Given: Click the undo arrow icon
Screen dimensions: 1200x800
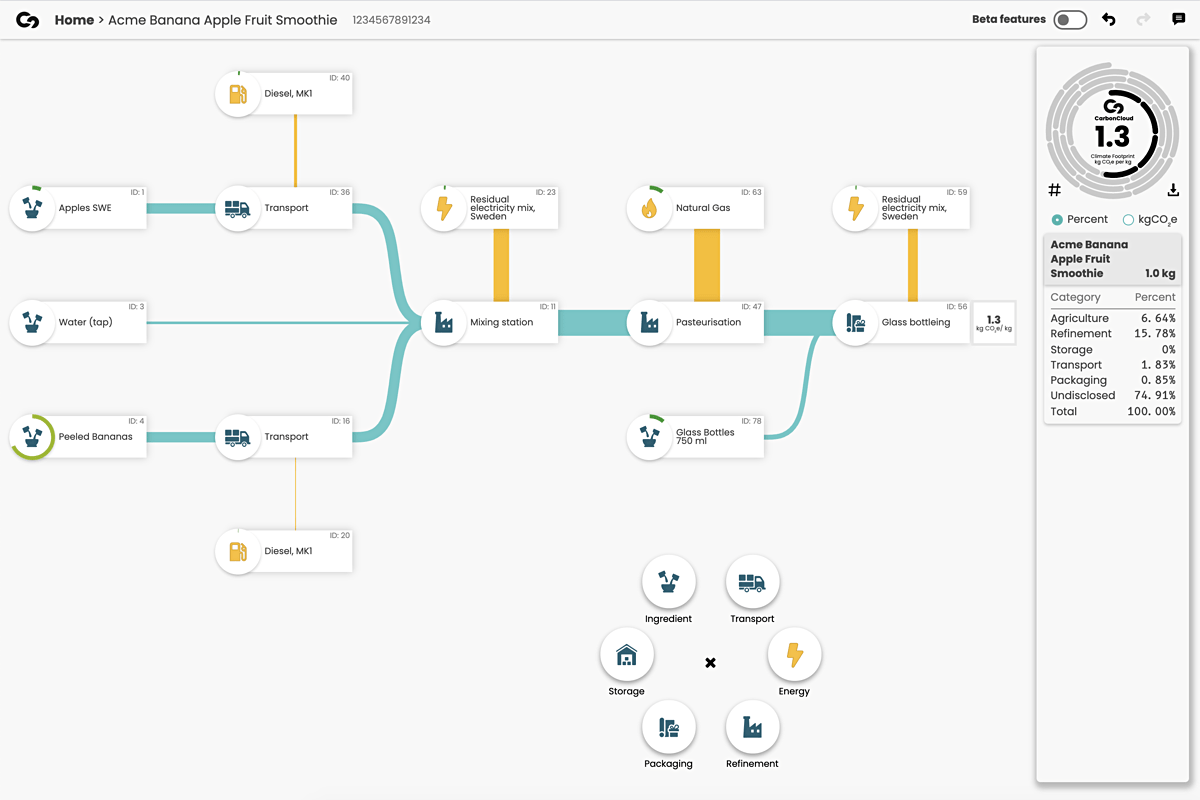Looking at the screenshot, I should (x=1108, y=20).
